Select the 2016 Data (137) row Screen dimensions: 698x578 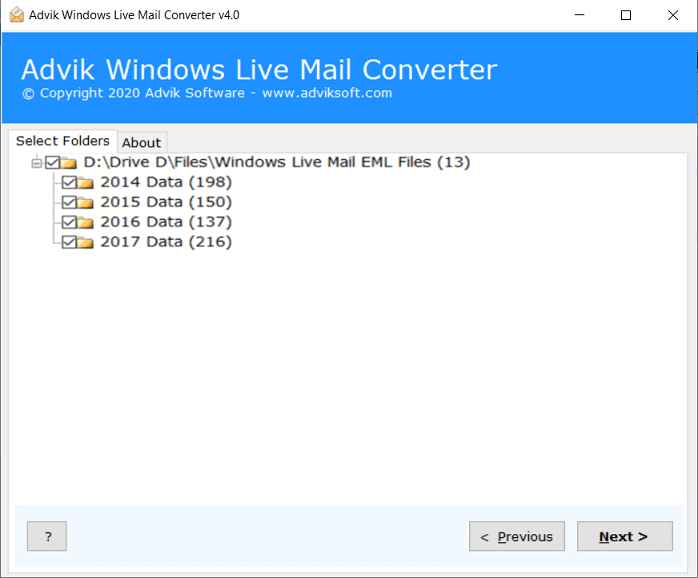click(x=166, y=222)
